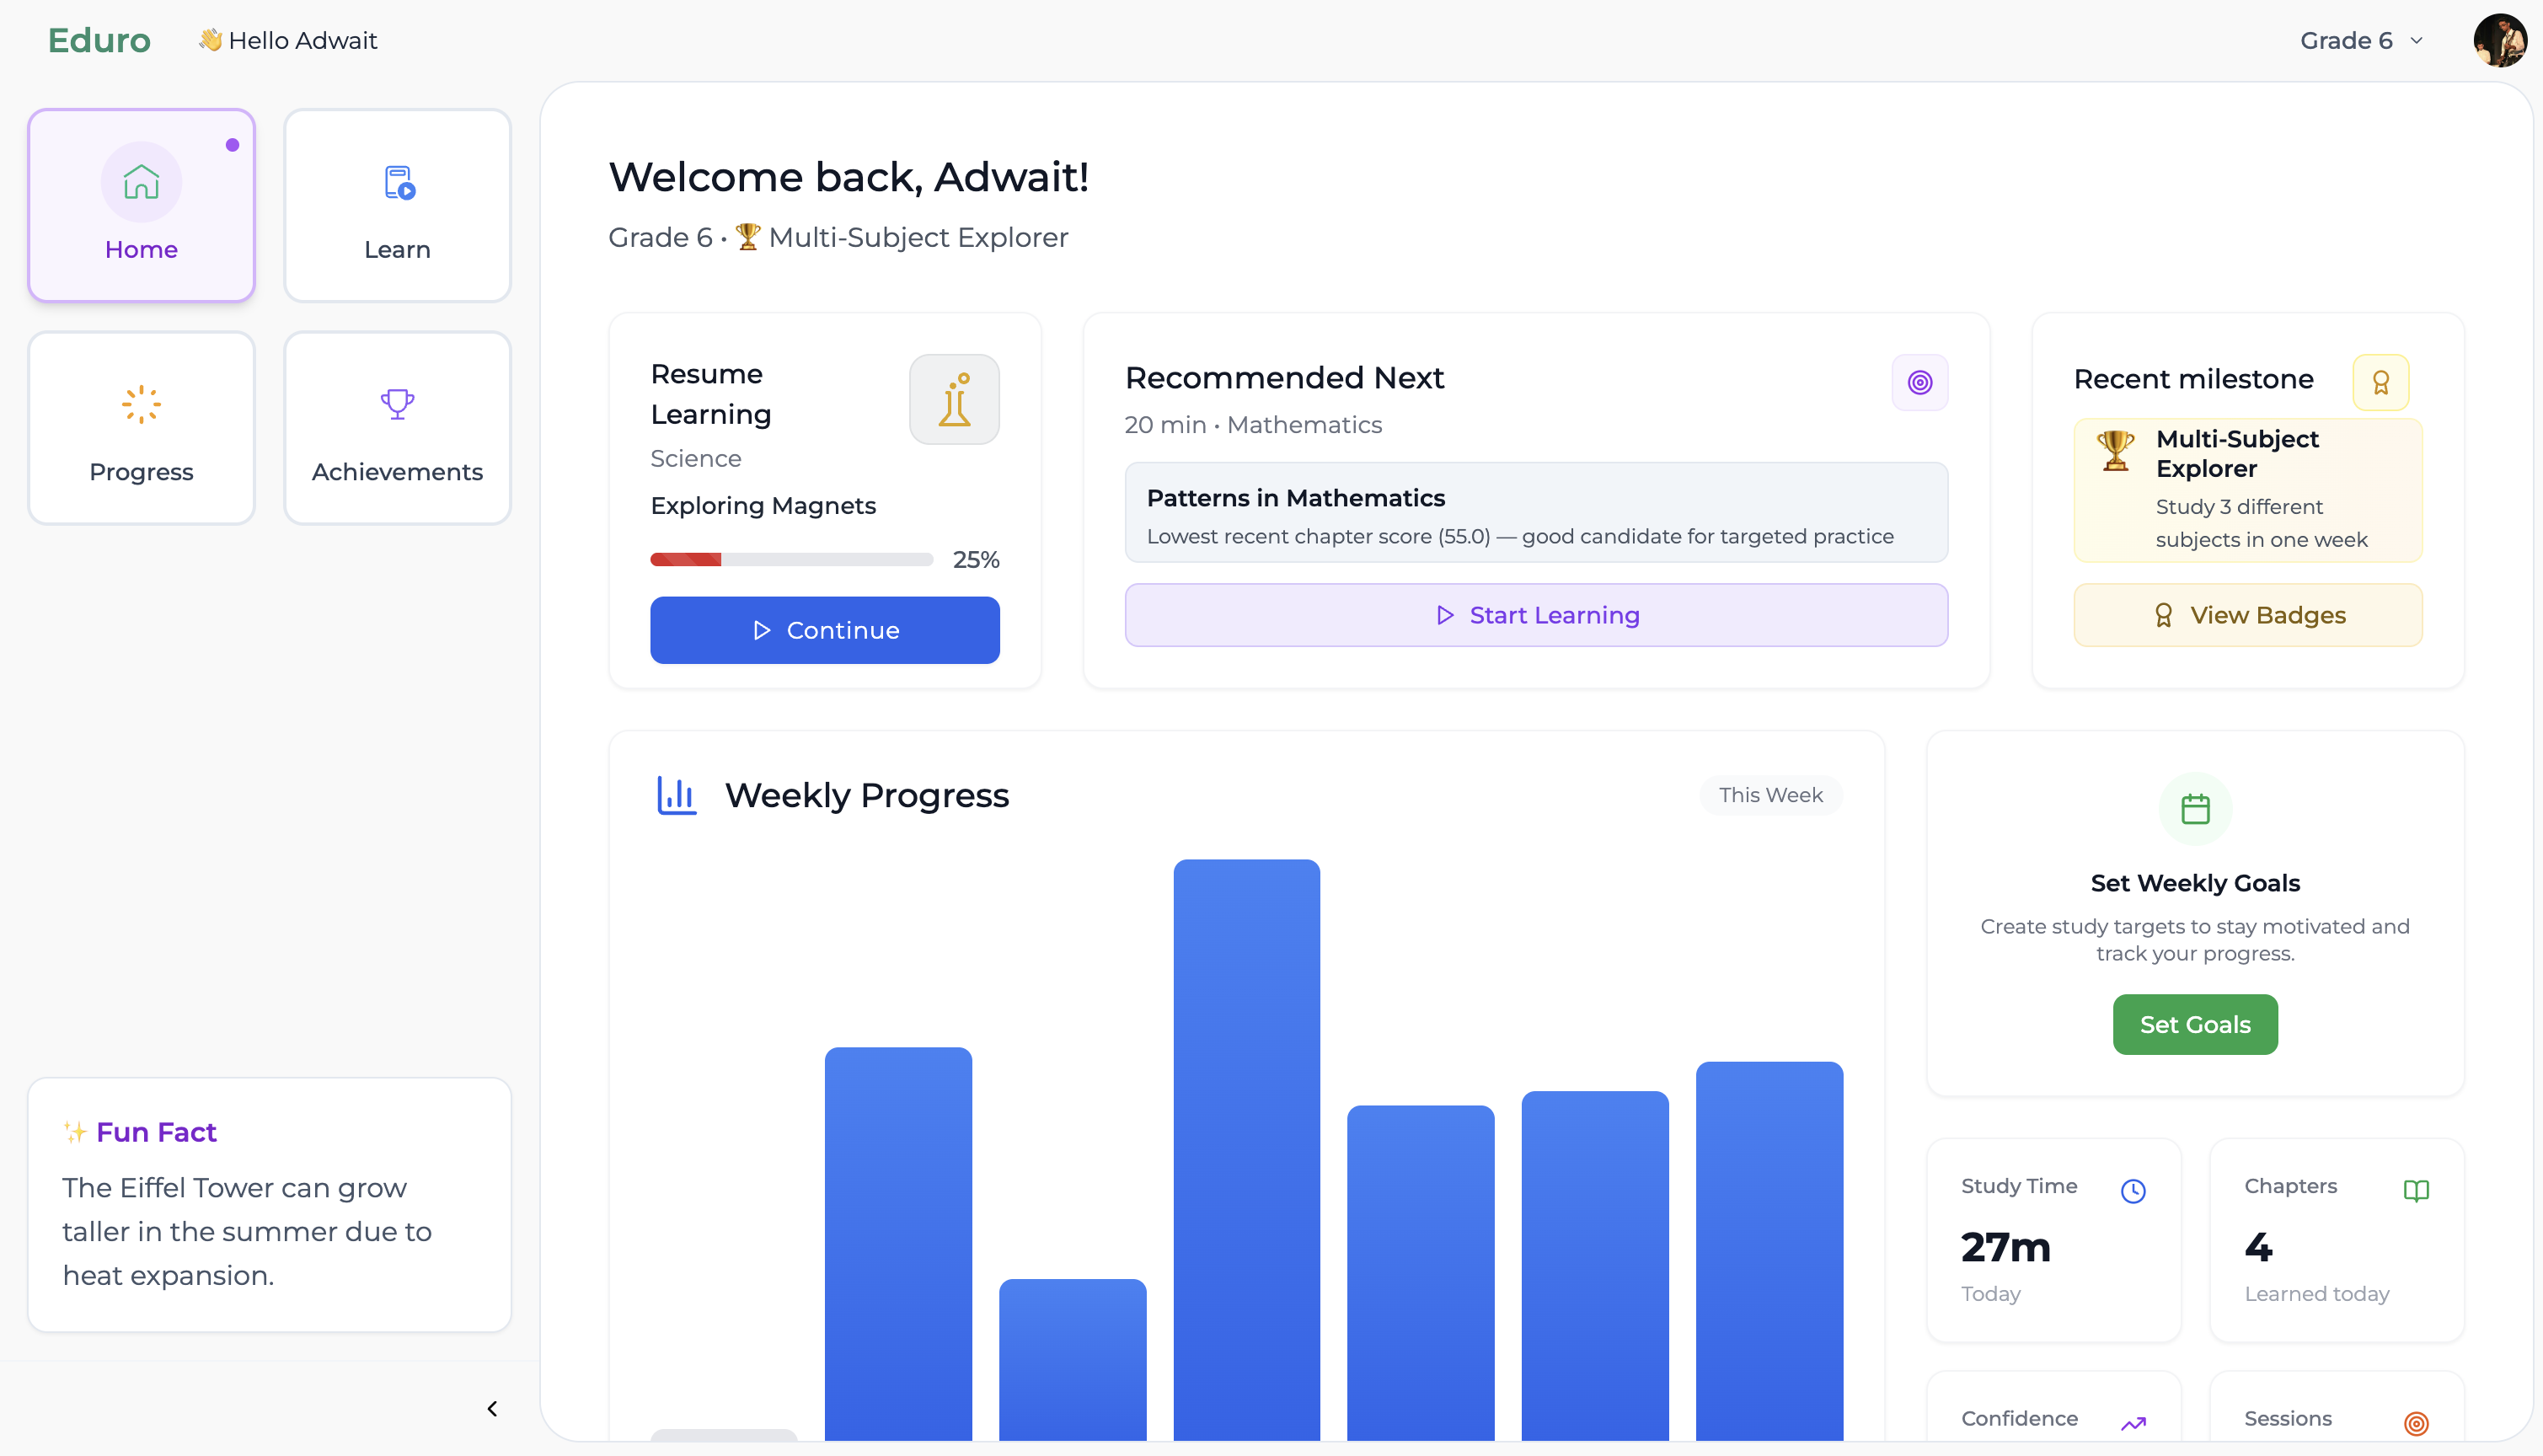This screenshot has height=1456, width=2543.
Task: Select the This Week filter tab
Action: coord(1770,794)
